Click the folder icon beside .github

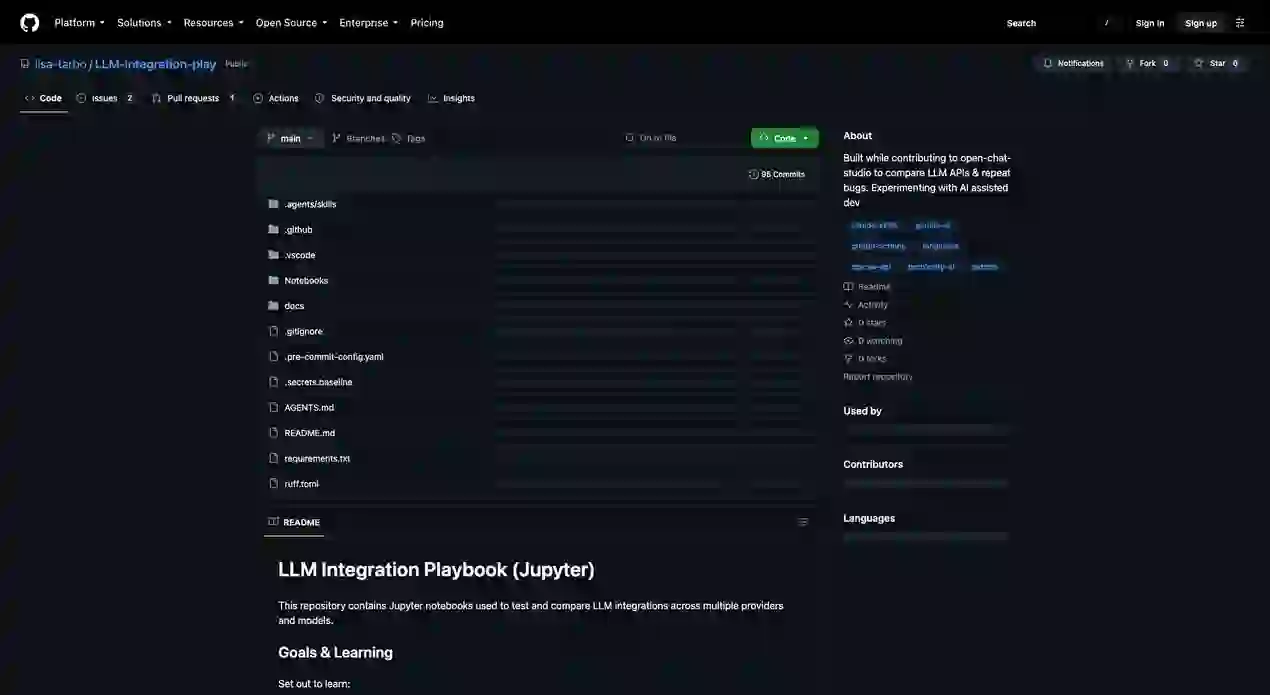[273, 229]
